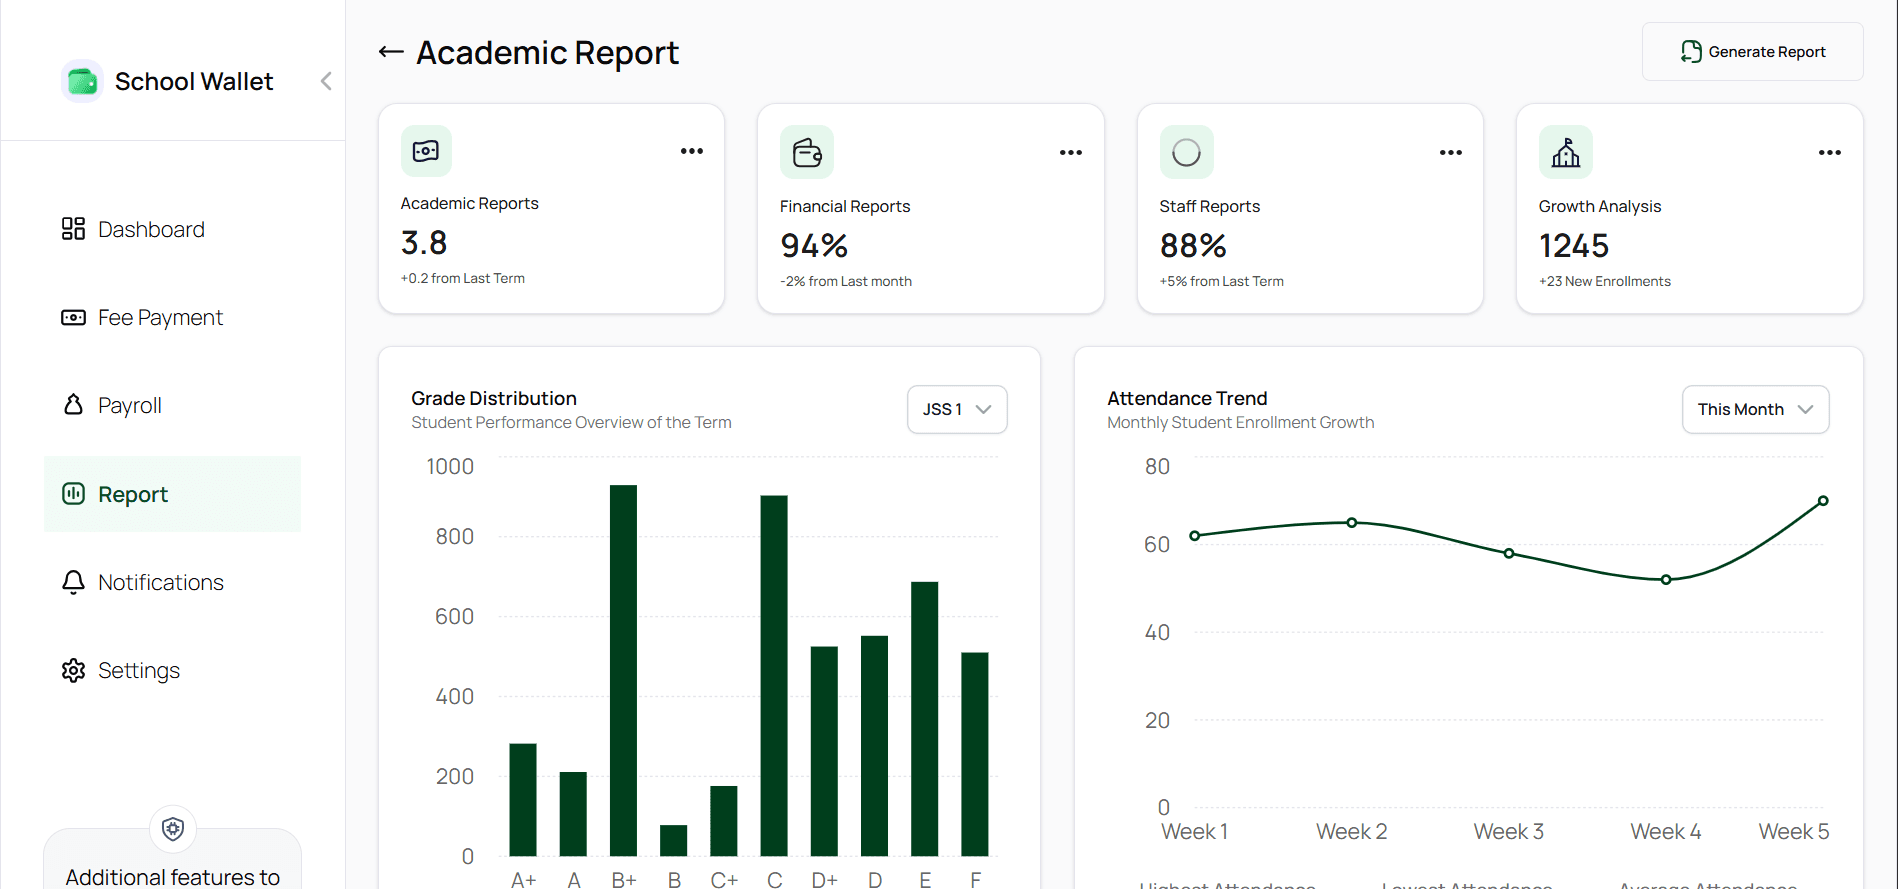The image size is (1898, 889).
Task: Click the Financial Reports wallet icon
Action: [807, 152]
